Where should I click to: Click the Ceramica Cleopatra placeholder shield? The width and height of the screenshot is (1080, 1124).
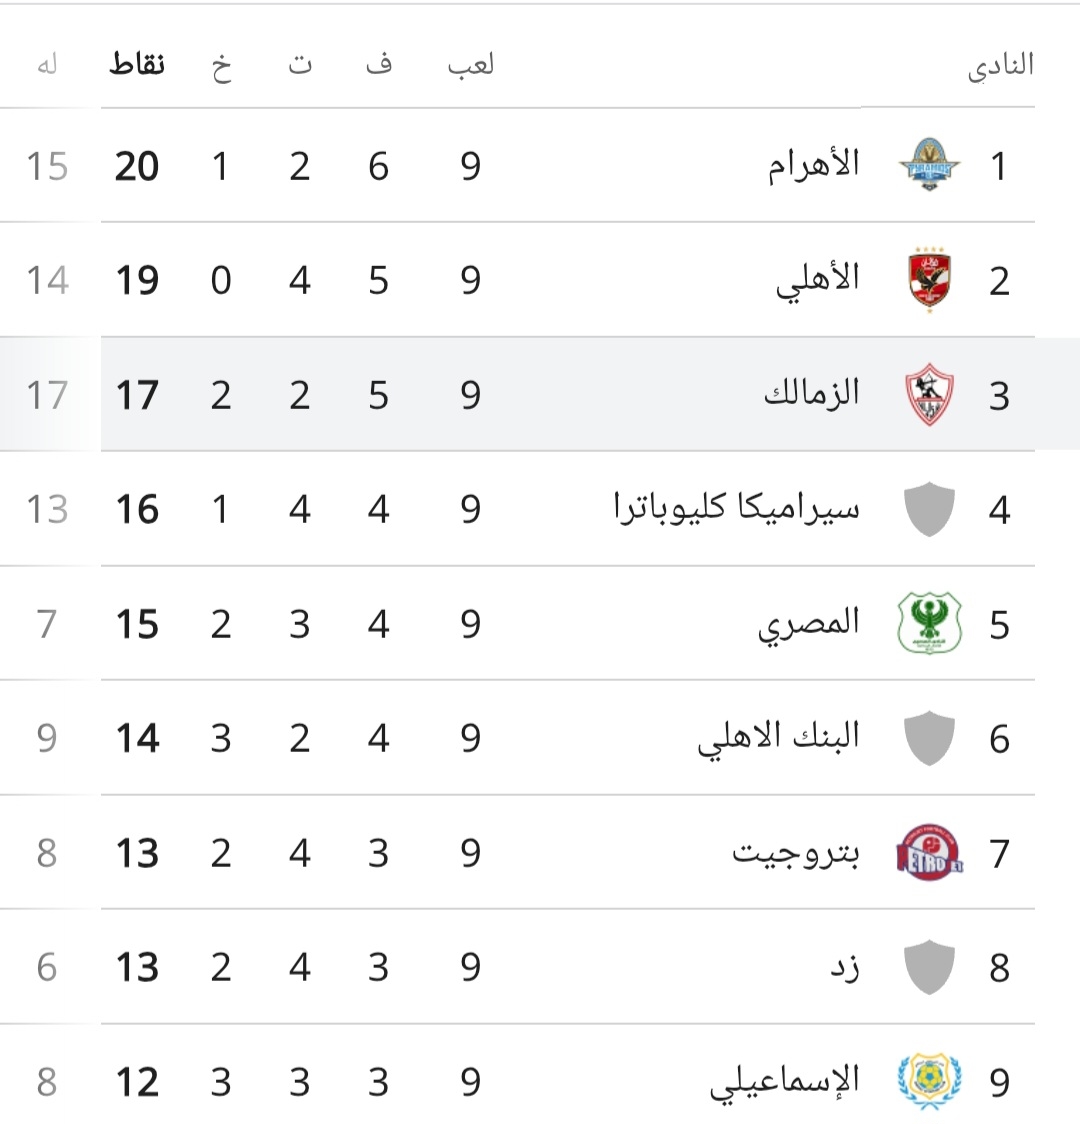(929, 509)
